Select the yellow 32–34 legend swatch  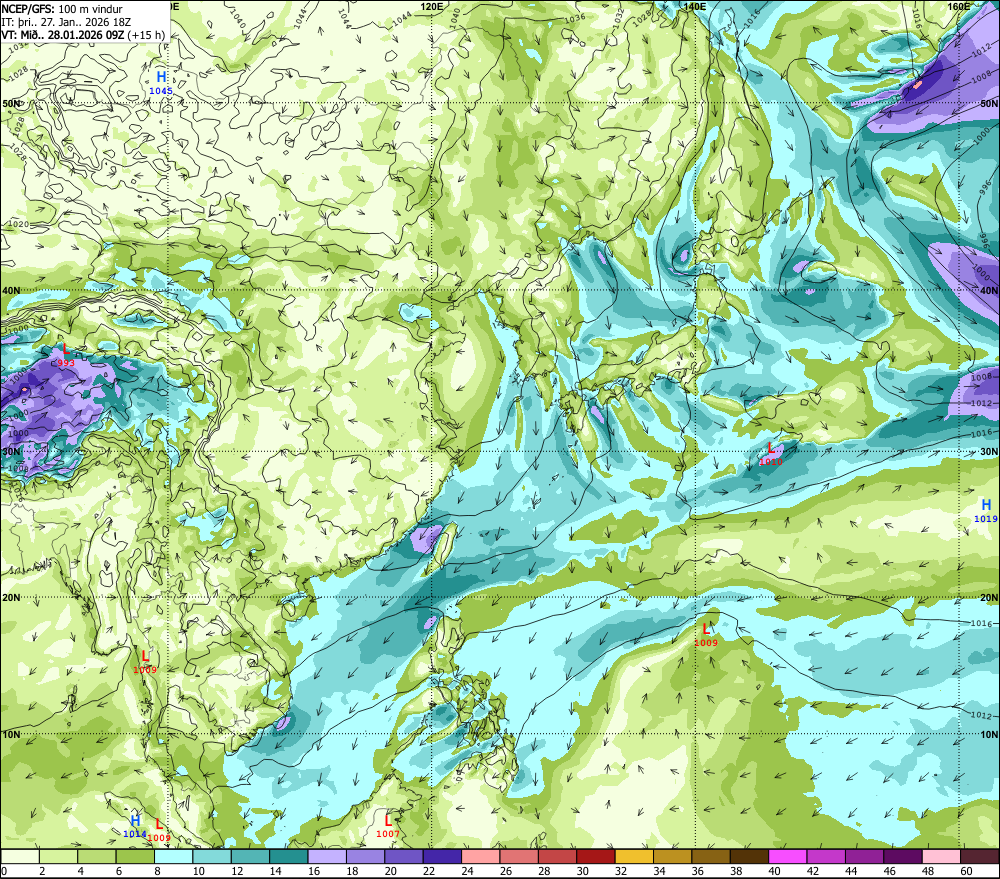point(634,856)
